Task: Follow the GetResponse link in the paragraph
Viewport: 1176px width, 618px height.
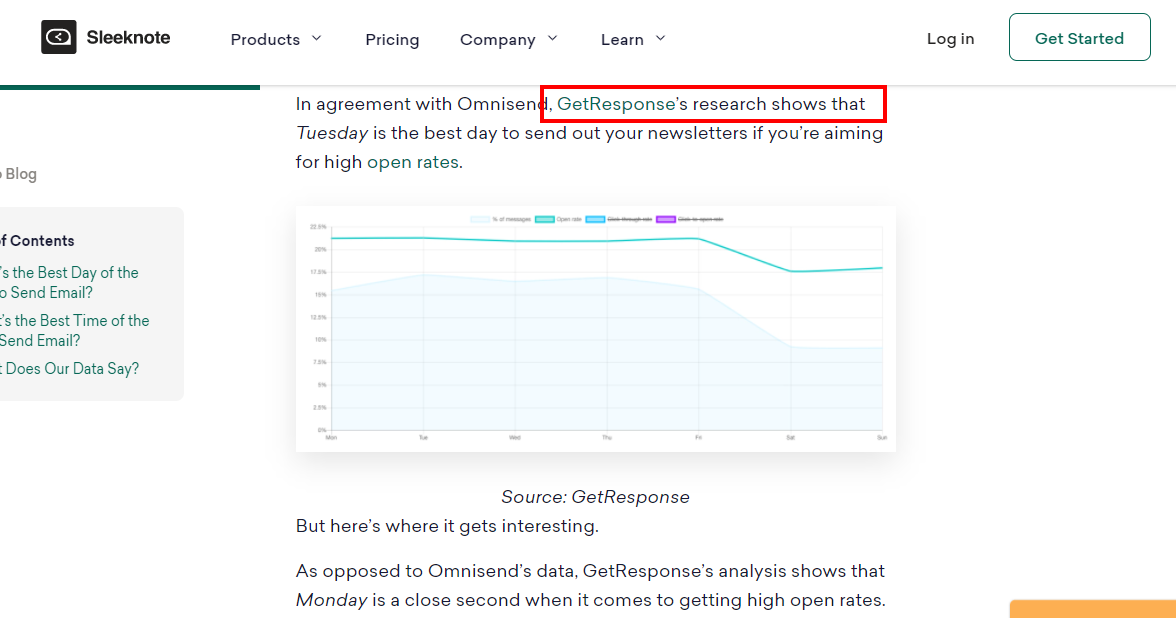Action: click(x=616, y=104)
